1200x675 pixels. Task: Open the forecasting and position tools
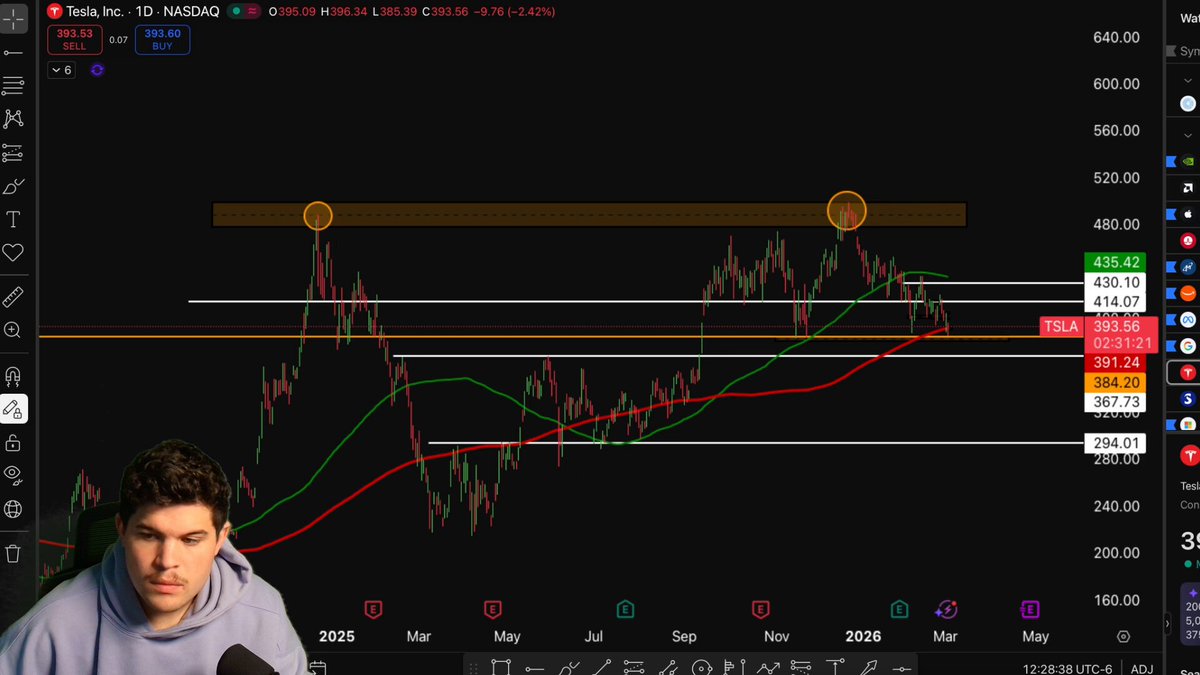[x=13, y=153]
